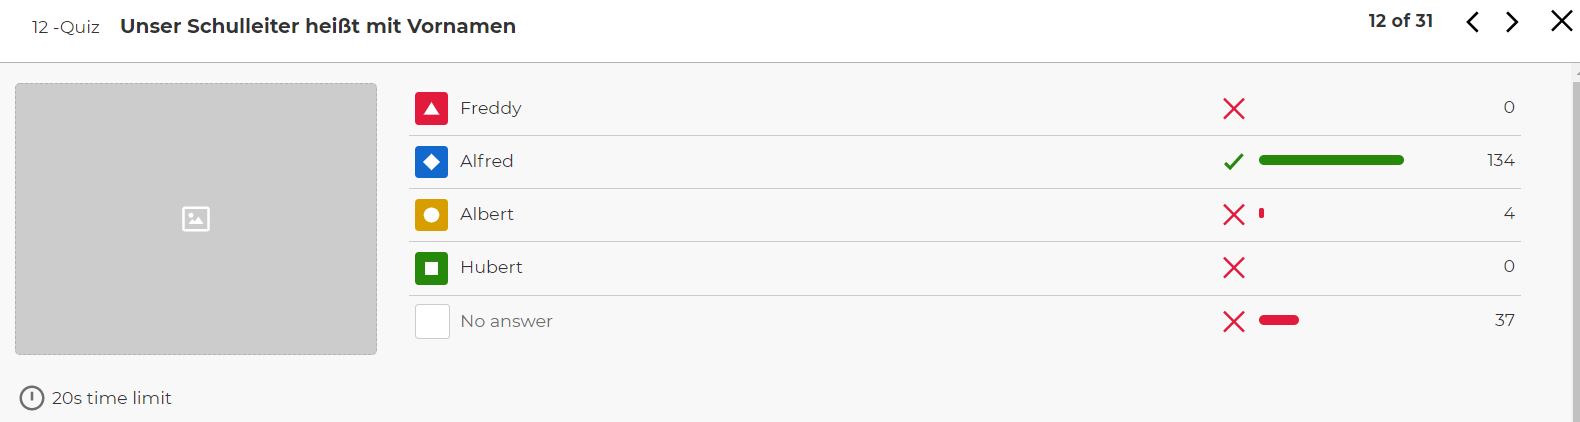Viewport: 1580px width, 422px height.
Task: Click the empty white box beside No answer
Action: point(432,321)
